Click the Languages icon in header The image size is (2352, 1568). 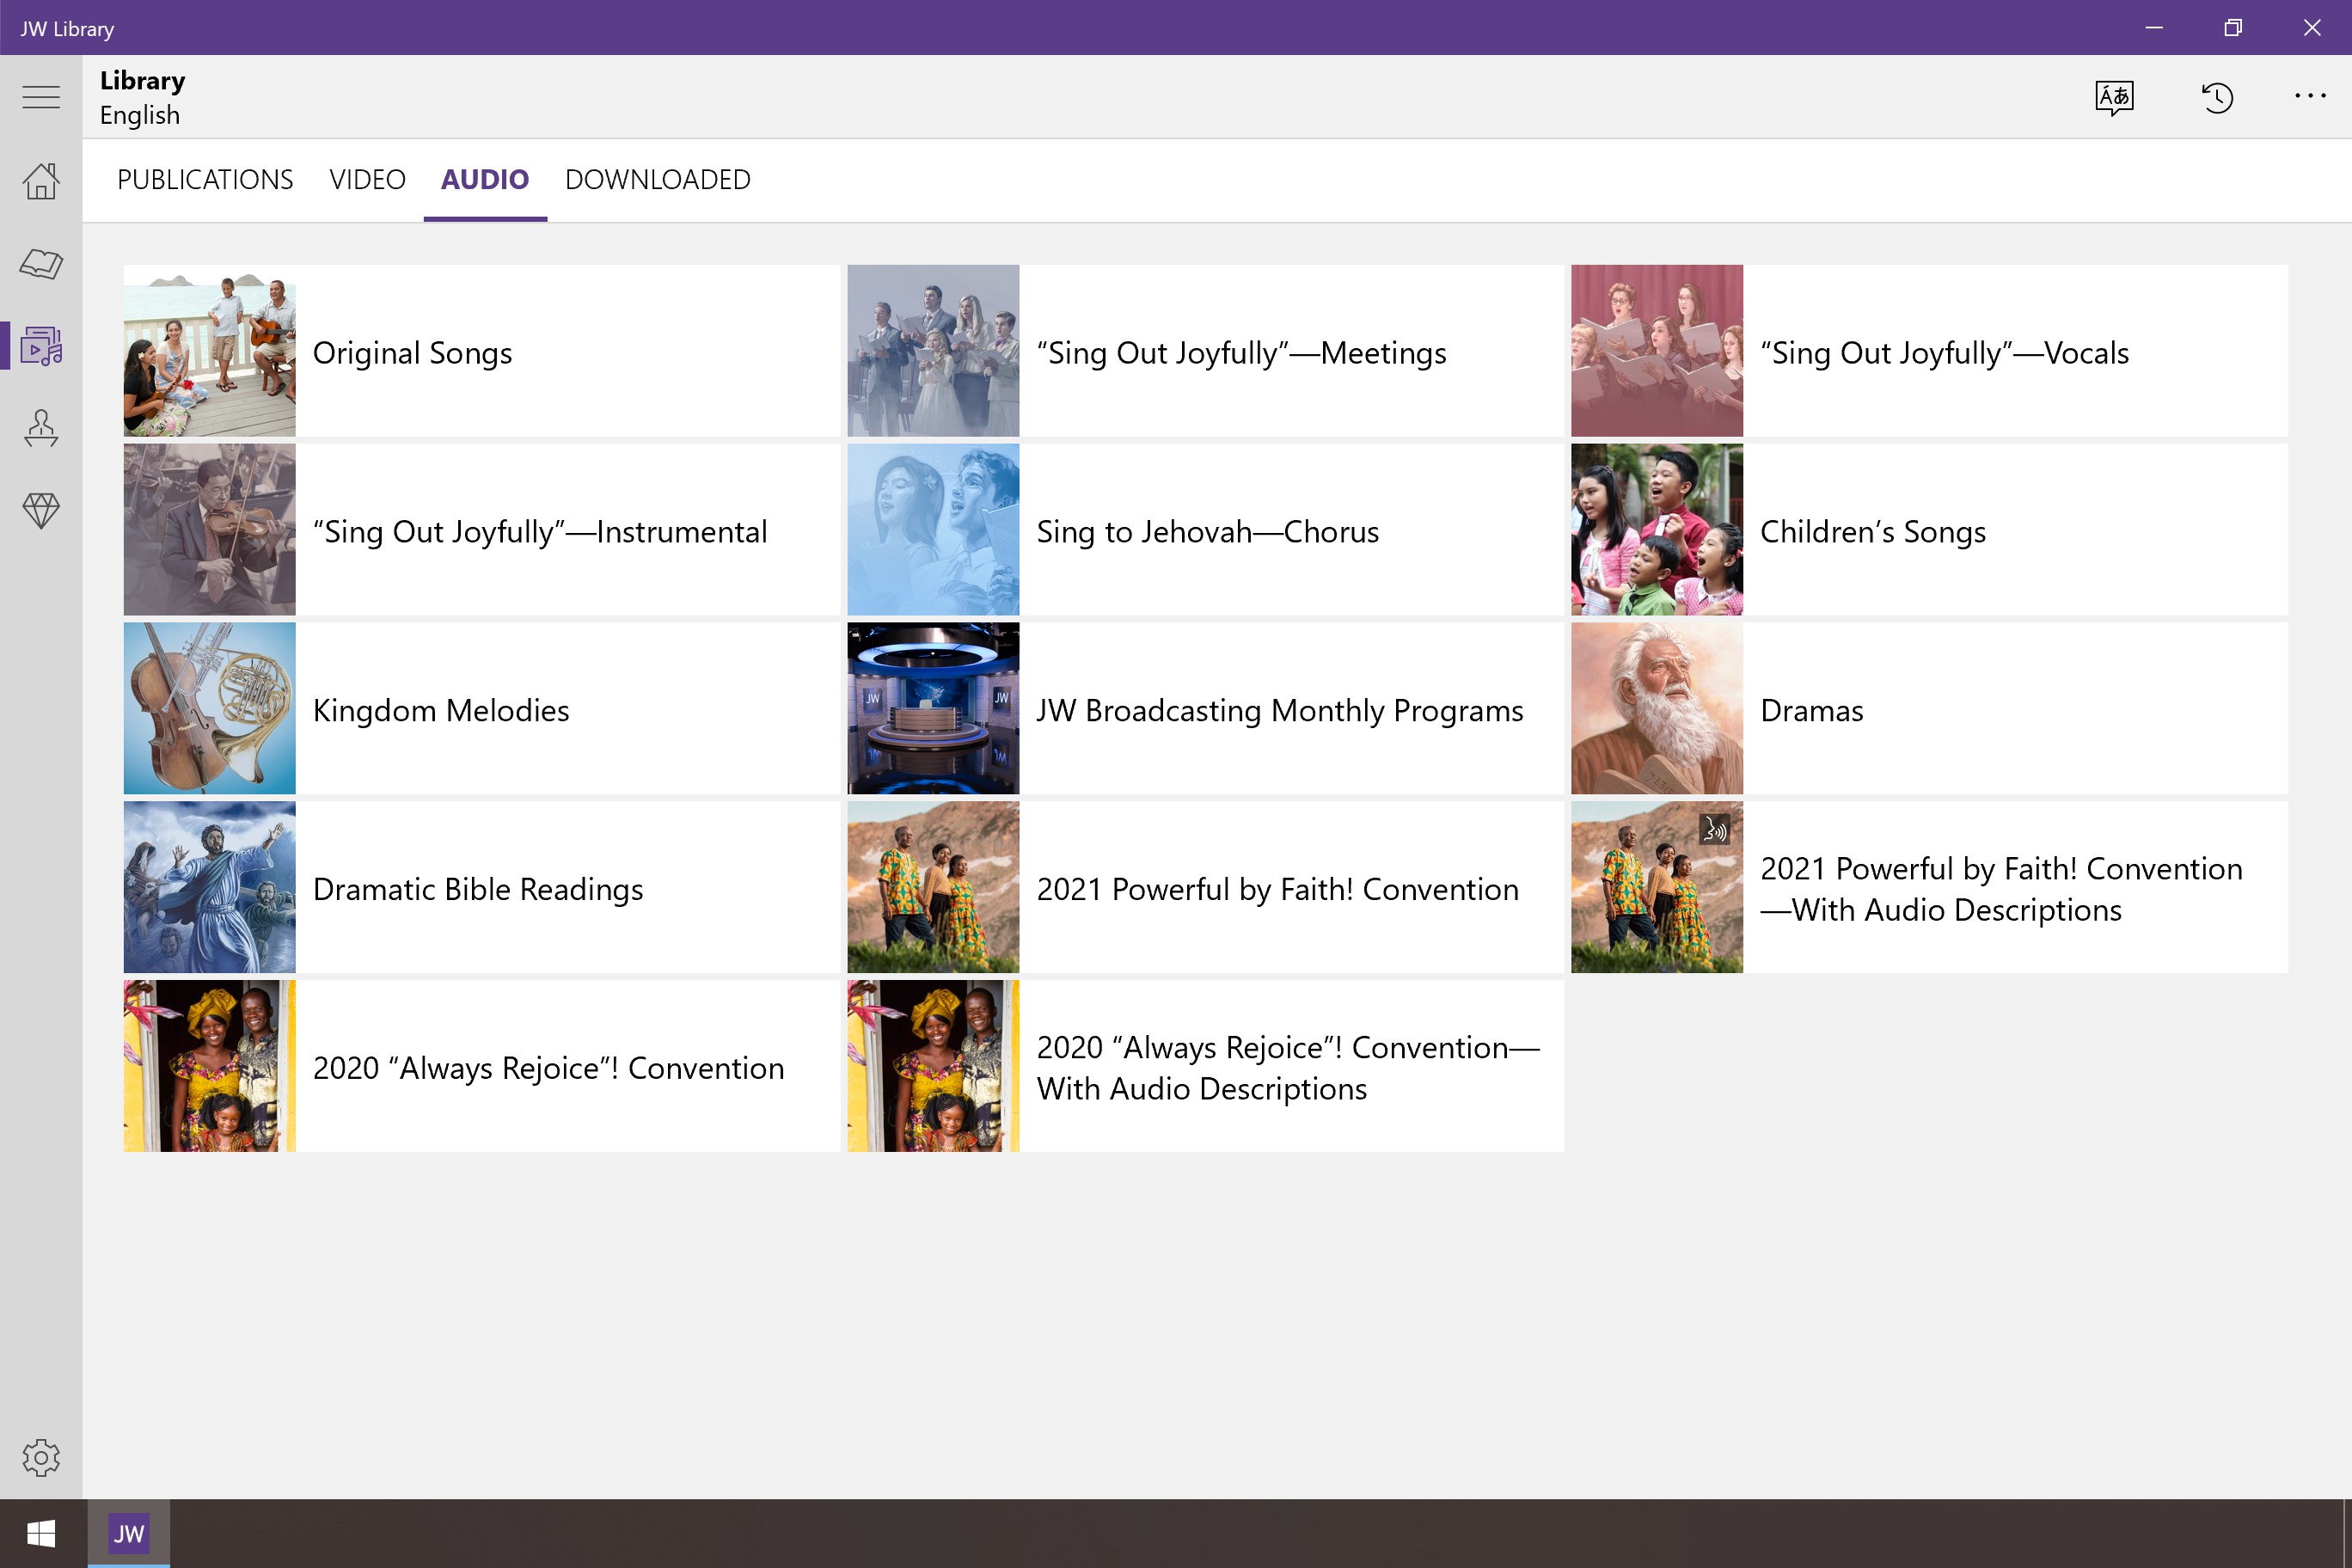click(2113, 97)
